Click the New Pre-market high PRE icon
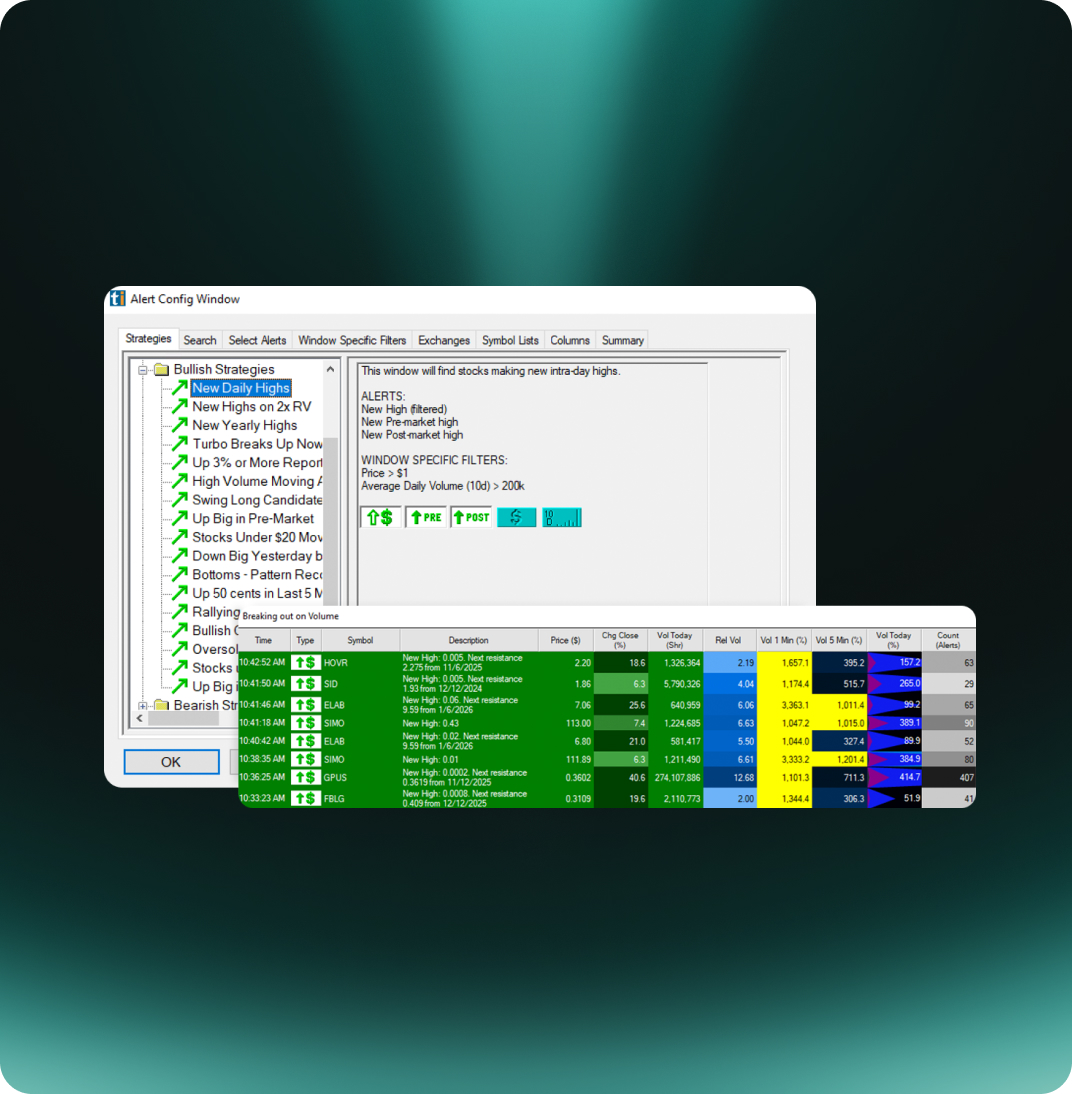This screenshot has width=1072, height=1094. (425, 517)
